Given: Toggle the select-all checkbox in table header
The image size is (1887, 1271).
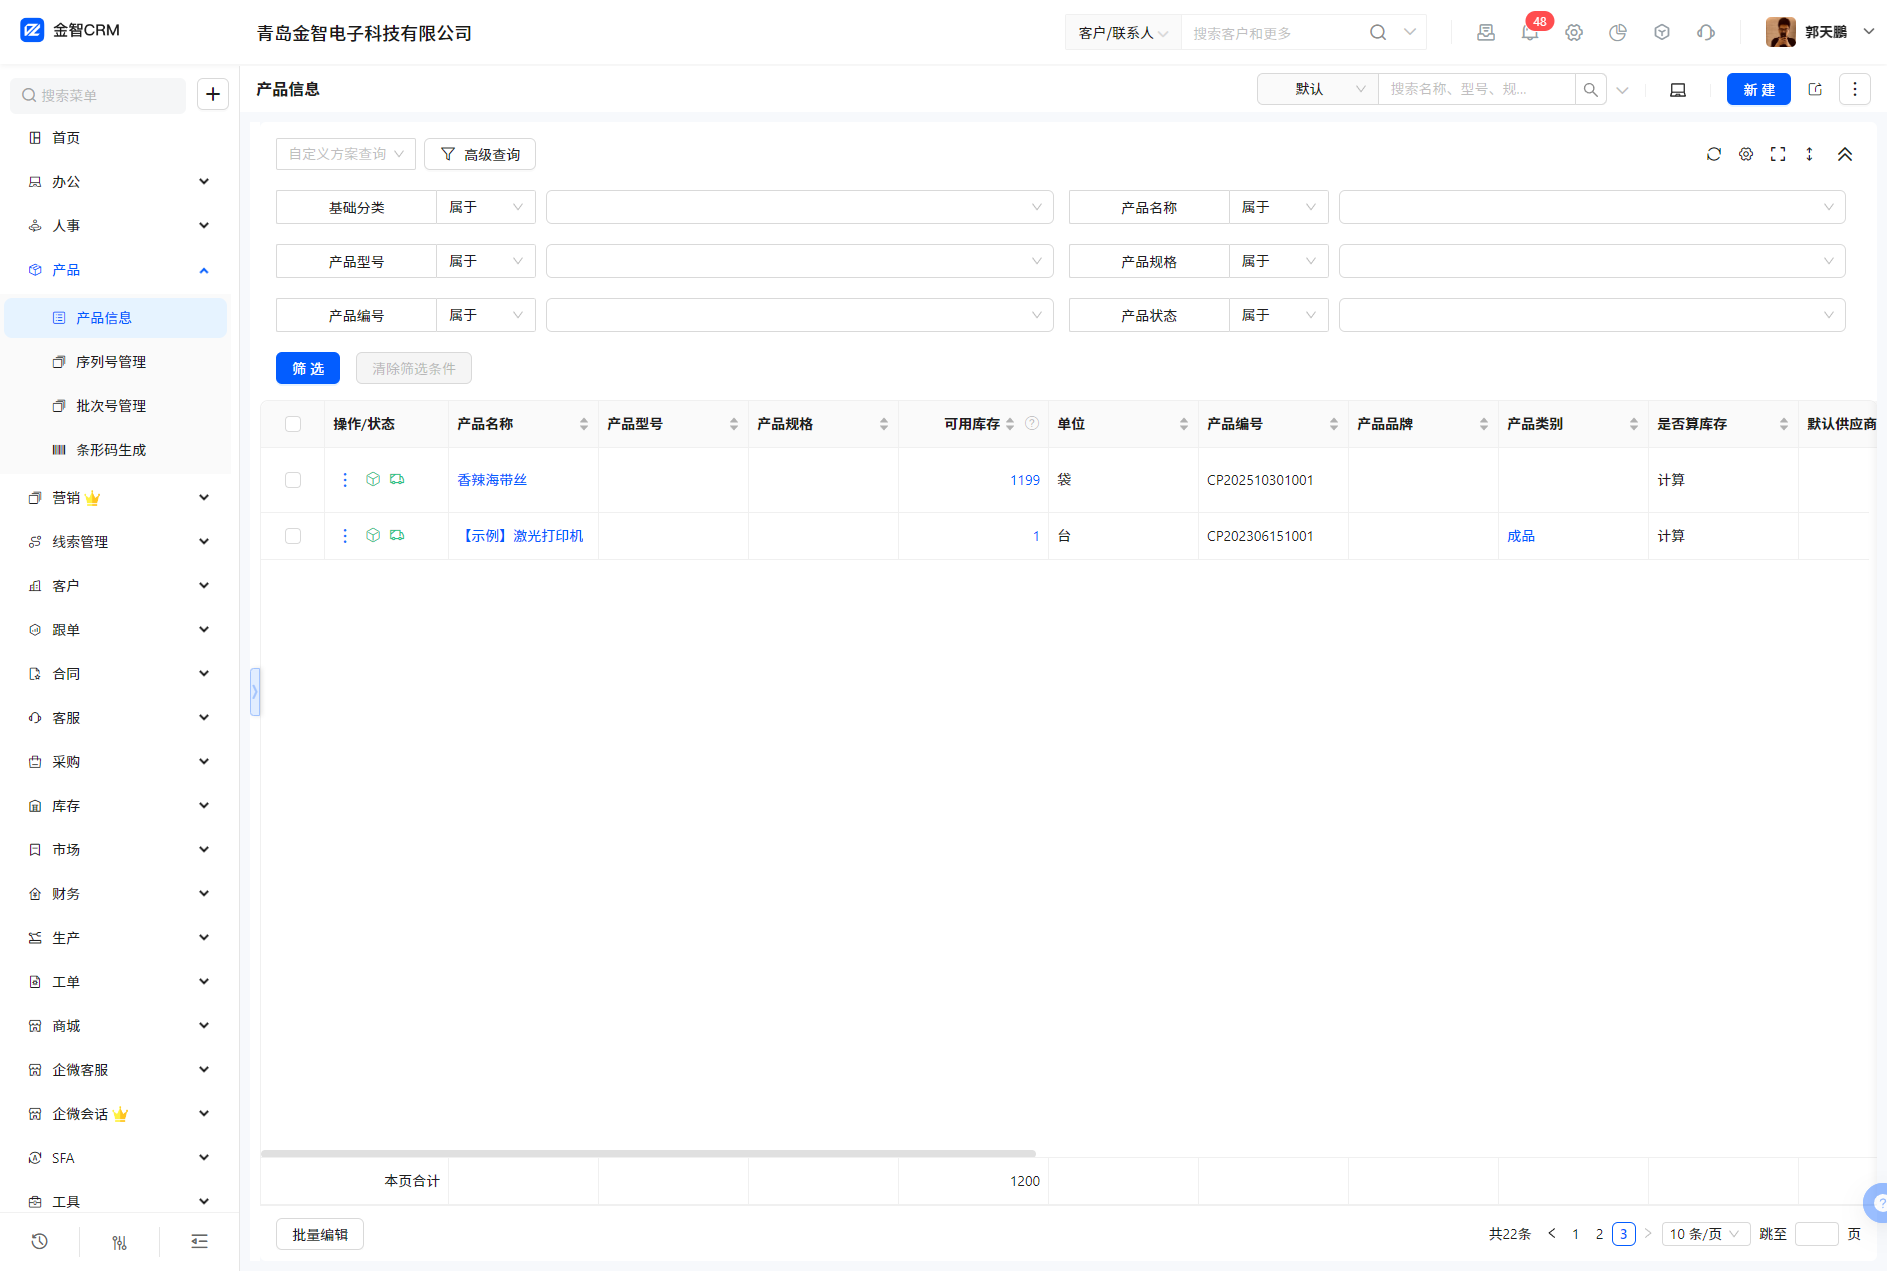Looking at the screenshot, I should pyautogui.click(x=293, y=424).
